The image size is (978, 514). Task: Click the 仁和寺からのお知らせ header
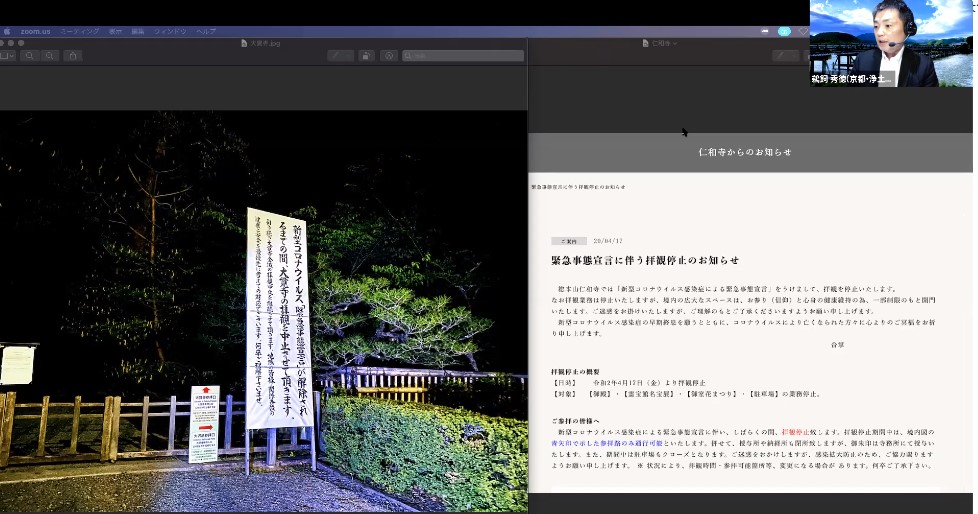[x=745, y=152]
